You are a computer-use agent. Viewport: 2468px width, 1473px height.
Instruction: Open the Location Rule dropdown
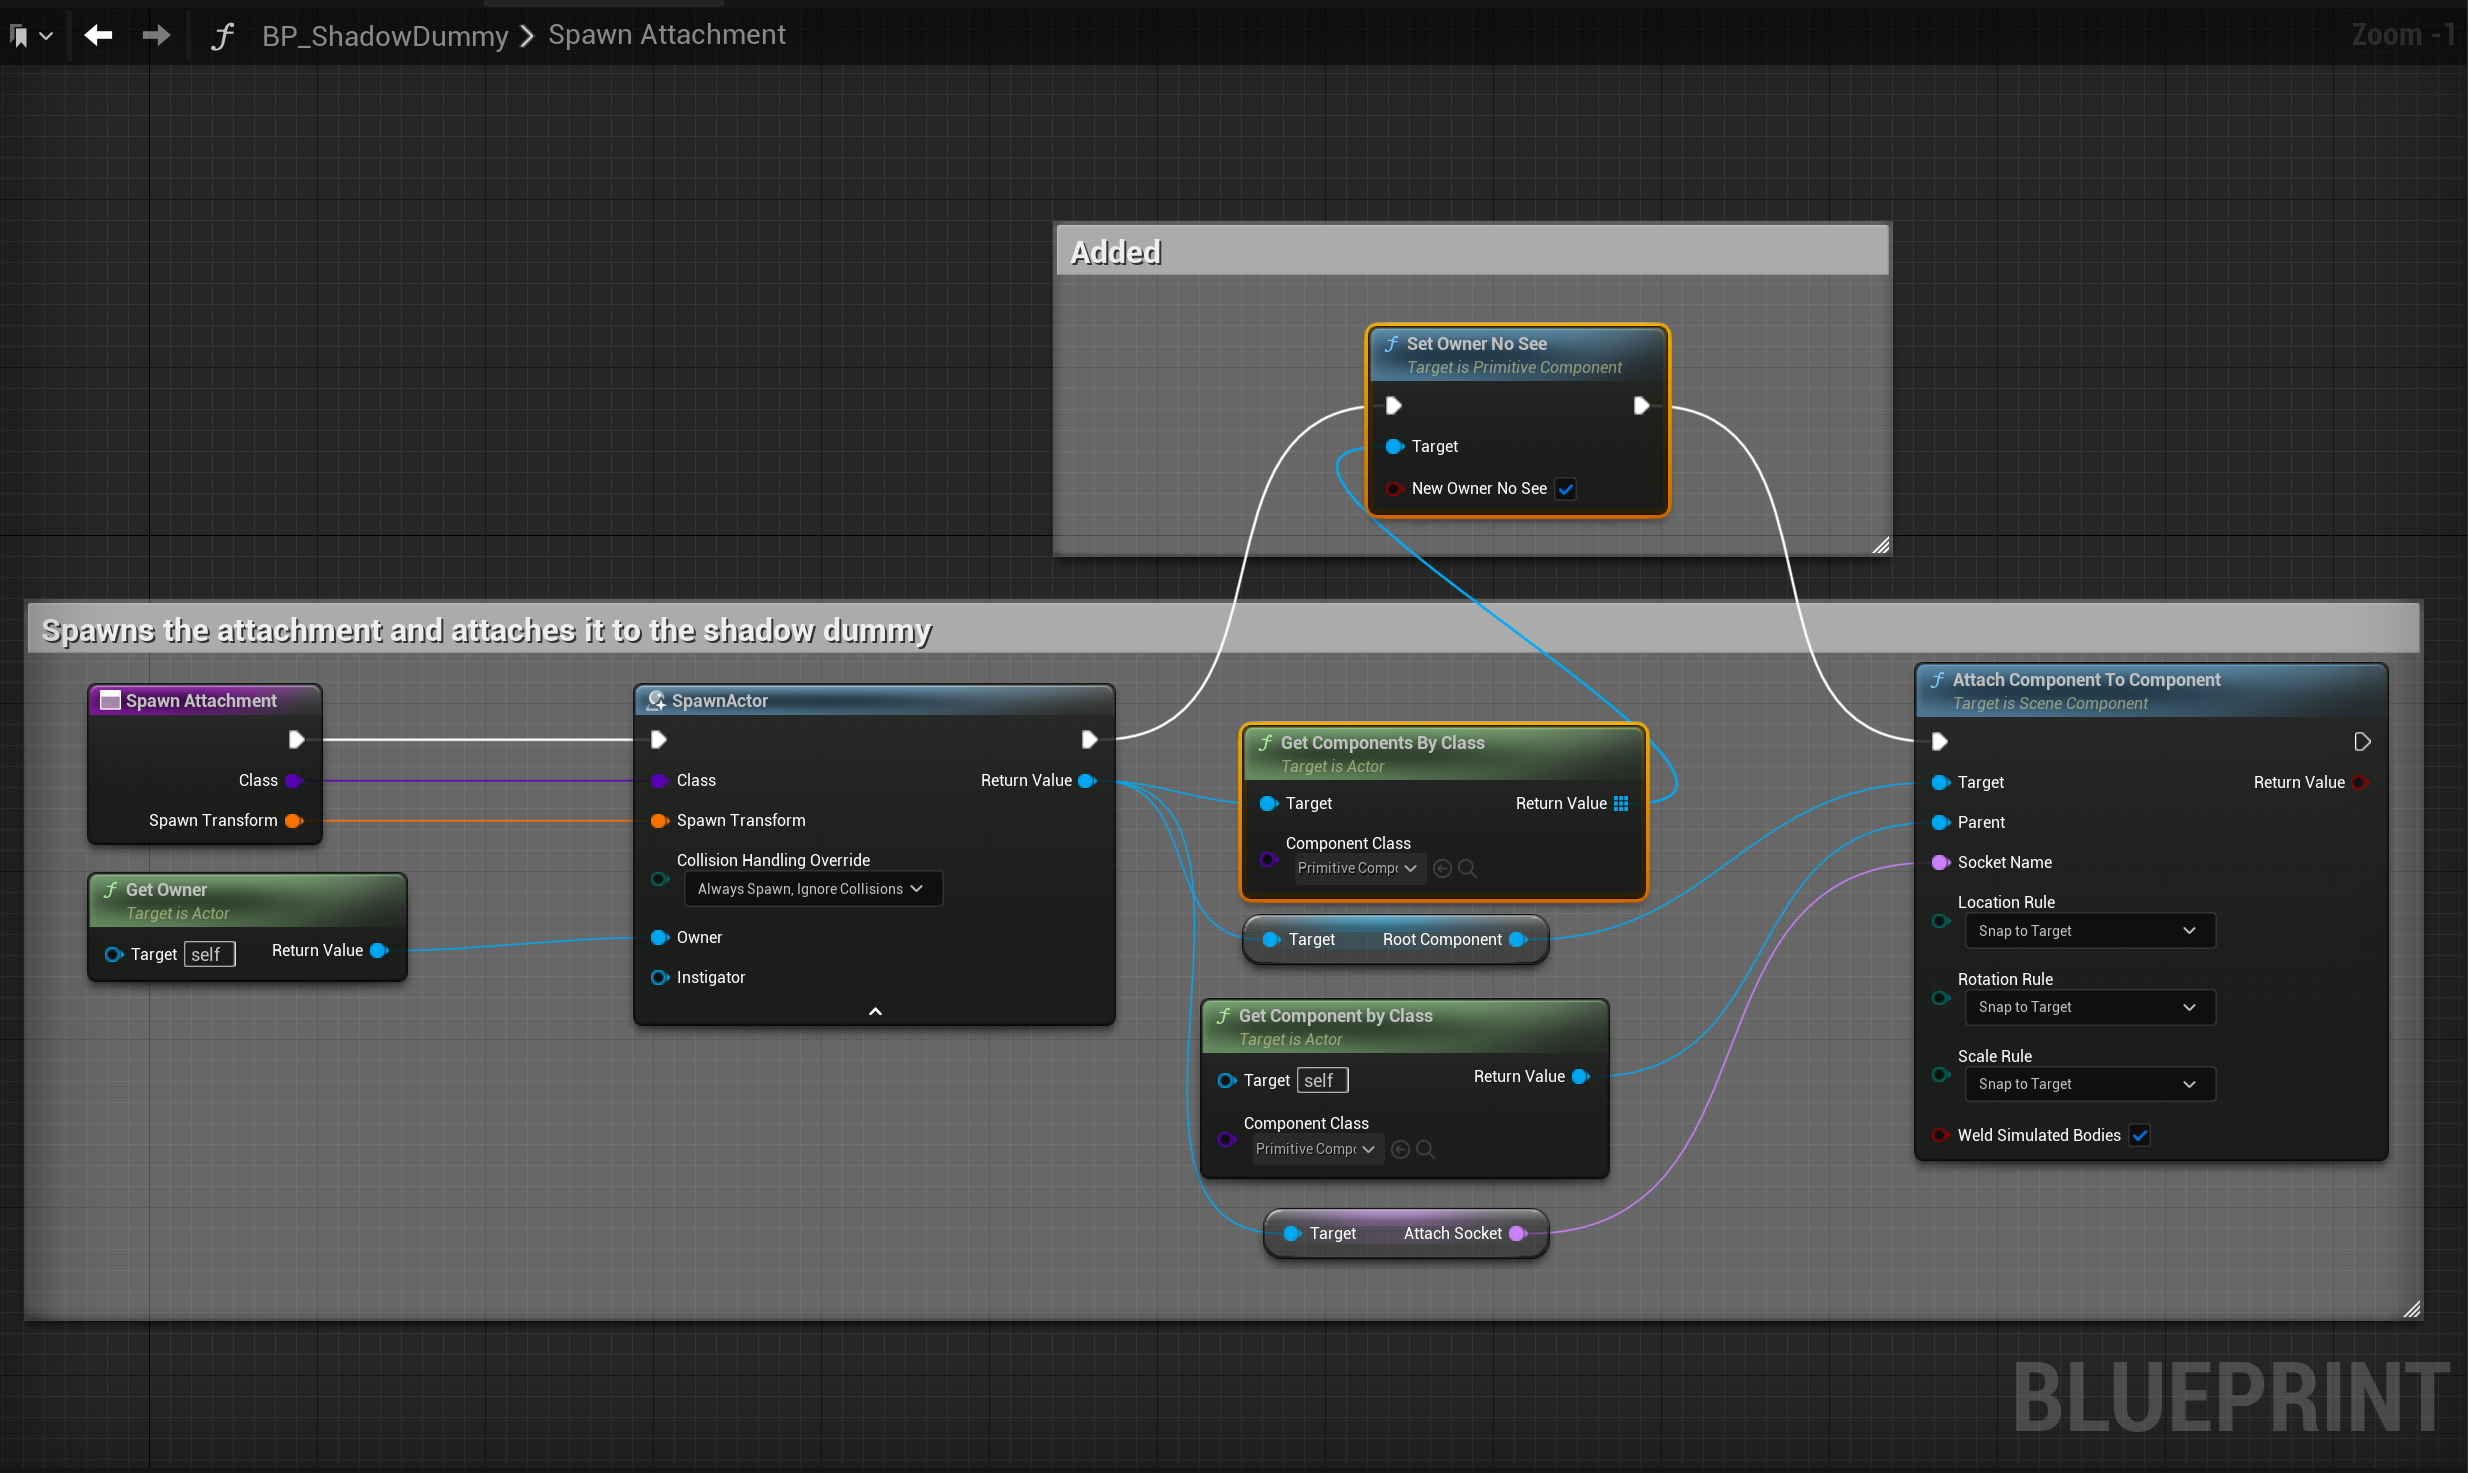(2088, 931)
